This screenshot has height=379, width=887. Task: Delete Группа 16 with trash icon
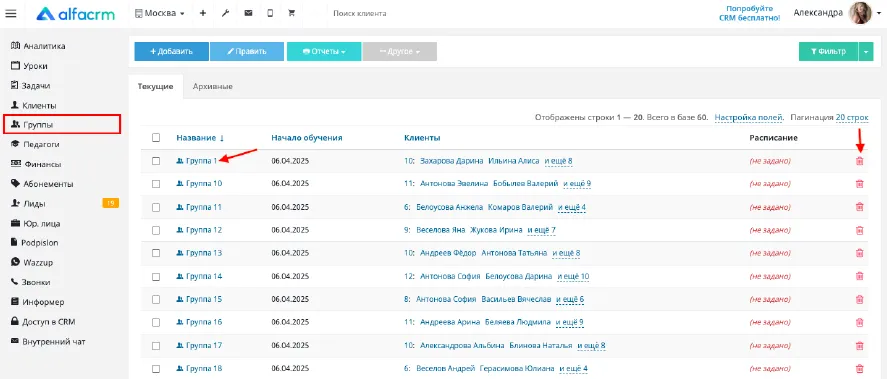click(859, 322)
